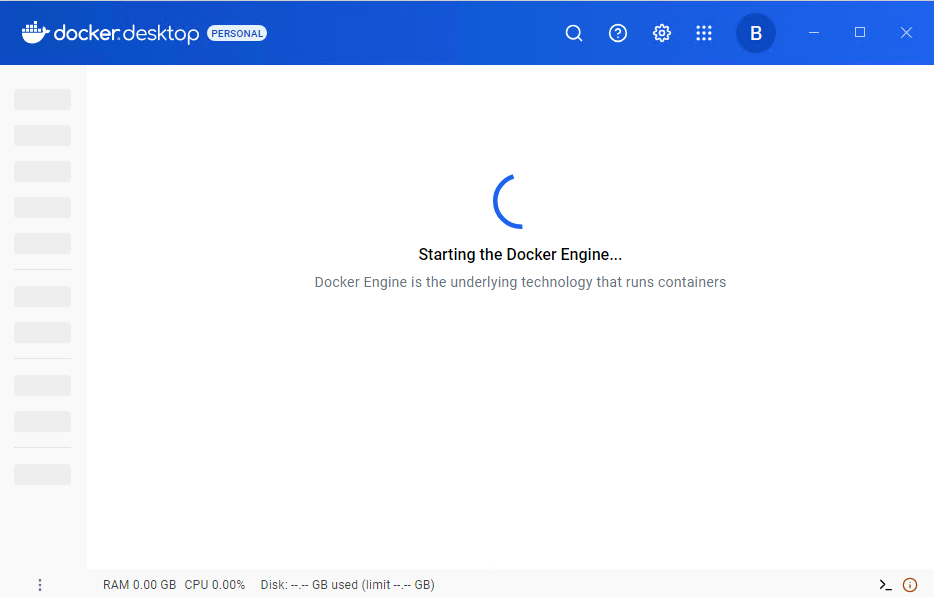Viewport: 934px width, 597px height.
Task: Close the Docker Desktop window
Action: click(906, 33)
